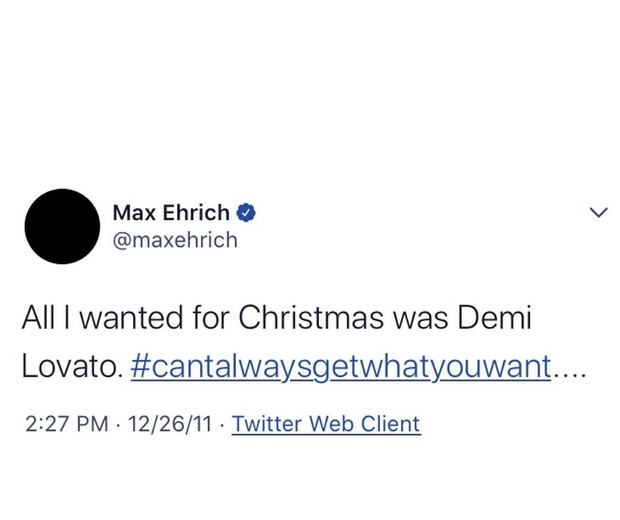This screenshot has width=620, height=520.
Task: Click the blue verified checkmark badge
Action: [x=247, y=212]
